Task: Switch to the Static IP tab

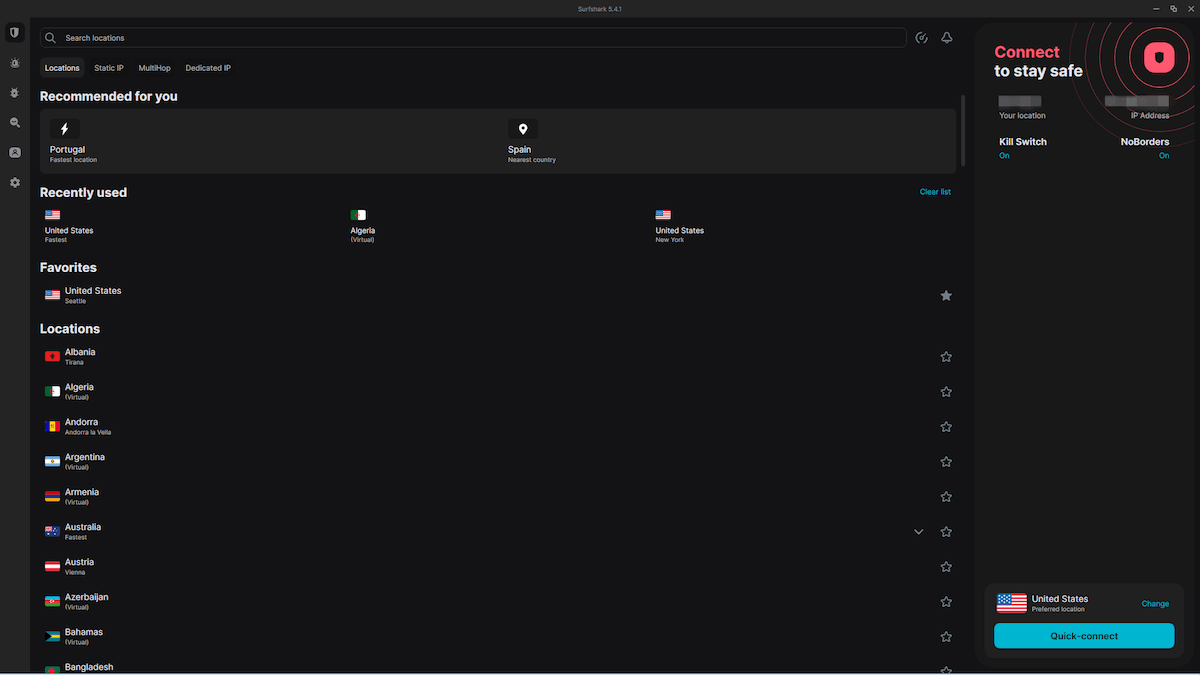Action: point(108,67)
